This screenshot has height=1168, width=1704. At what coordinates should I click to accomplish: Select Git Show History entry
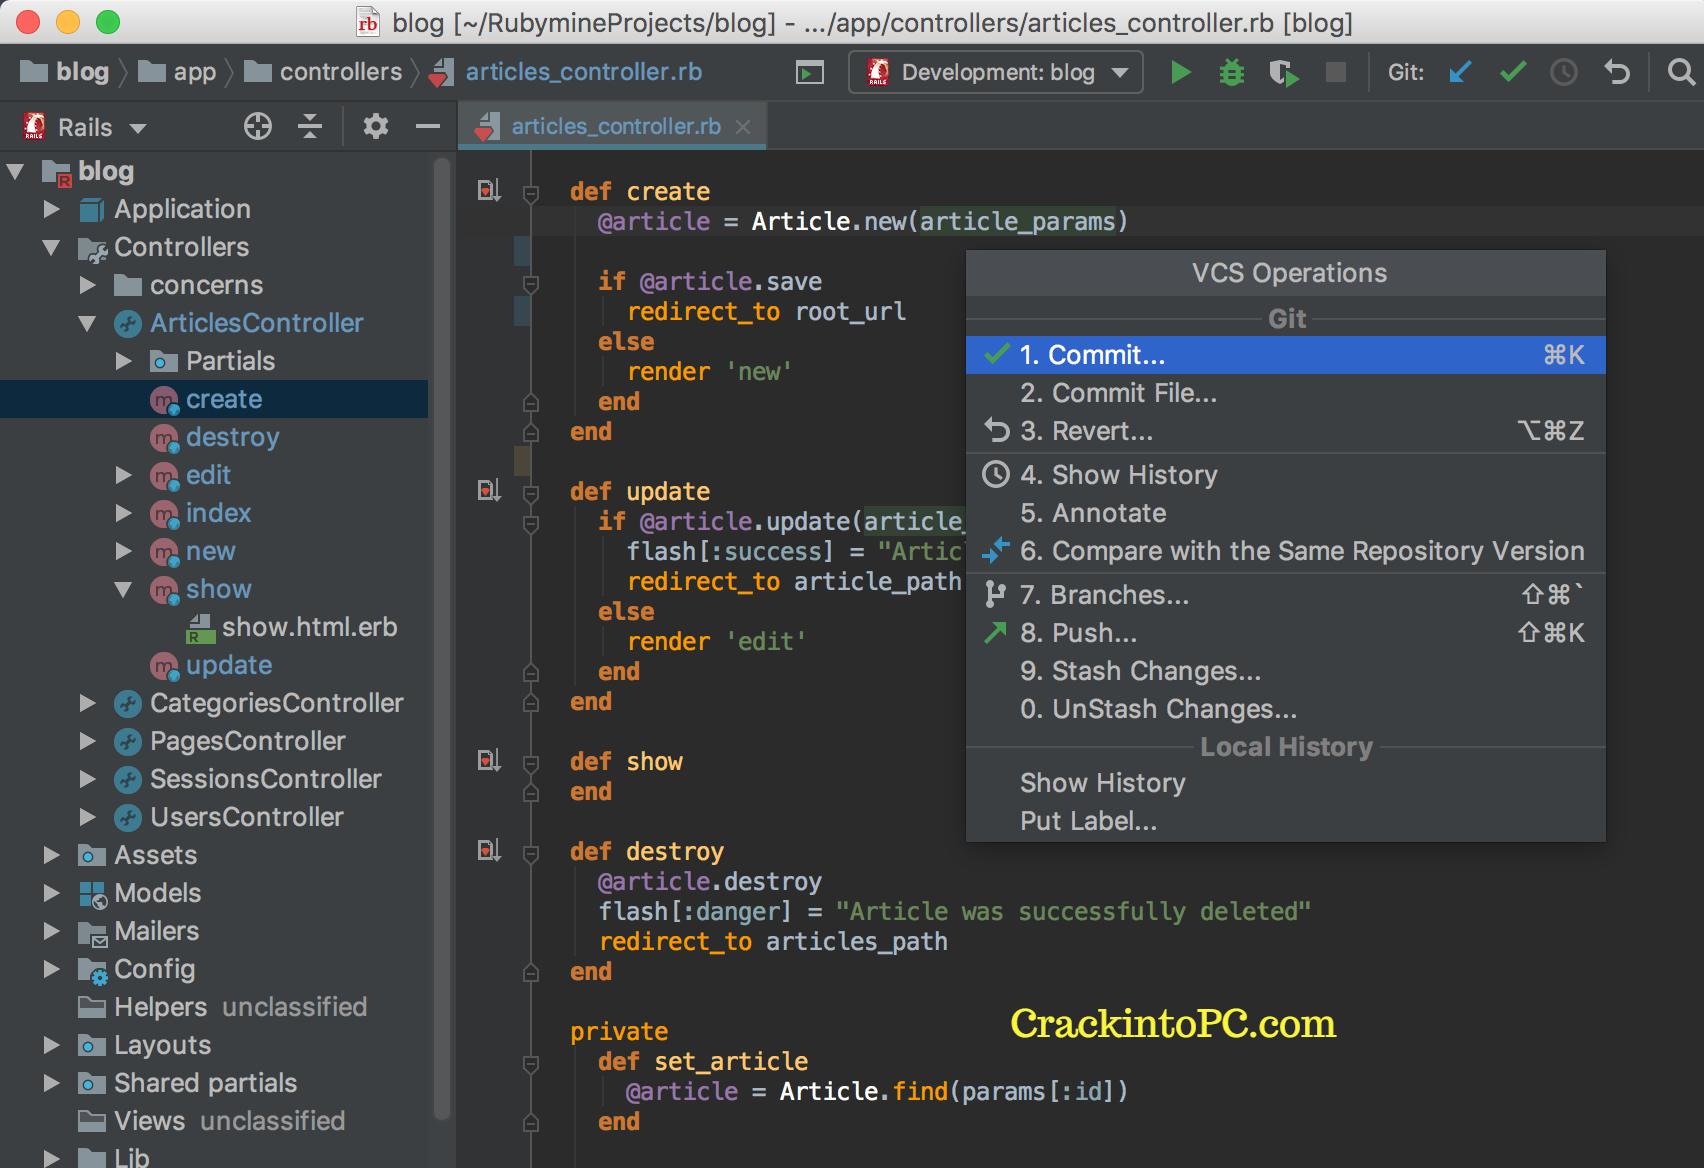point(1285,475)
